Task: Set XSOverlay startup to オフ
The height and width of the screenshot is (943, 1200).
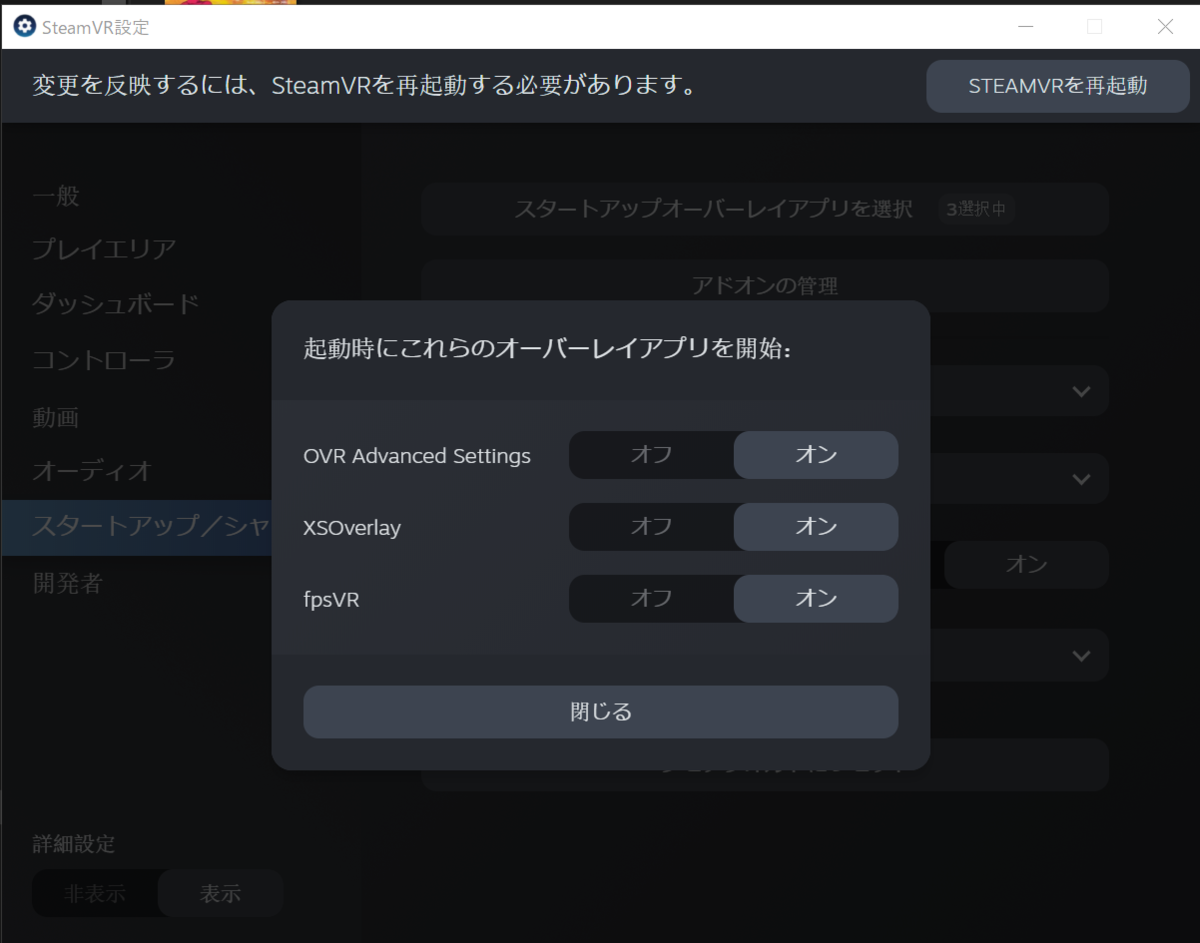Action: pos(651,527)
